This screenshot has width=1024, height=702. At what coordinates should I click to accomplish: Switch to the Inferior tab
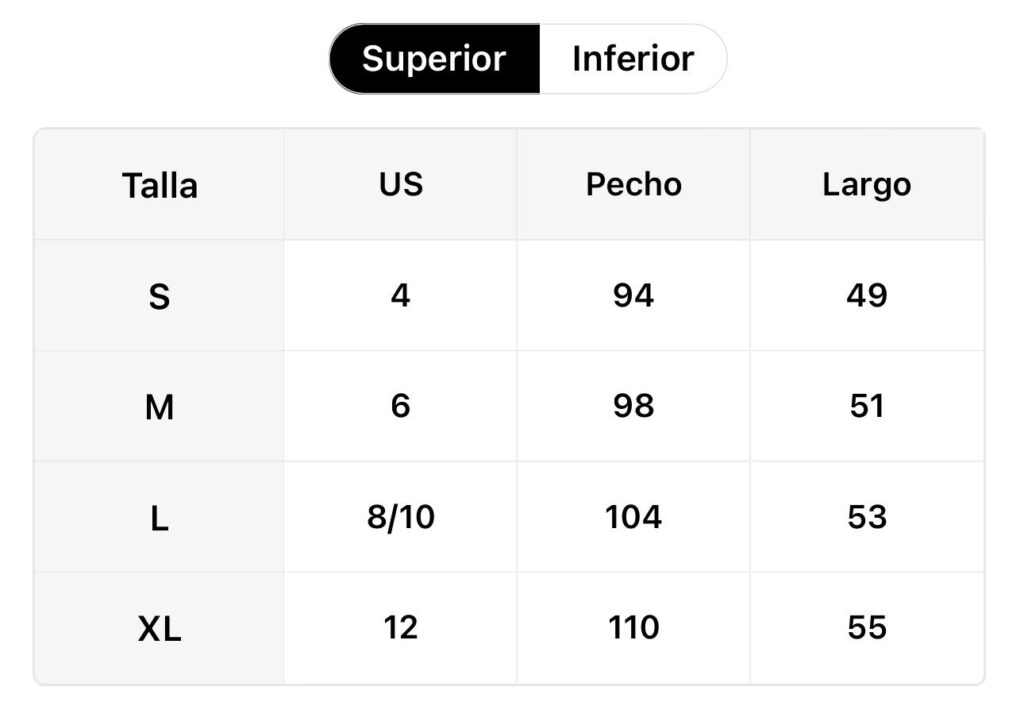tap(633, 59)
